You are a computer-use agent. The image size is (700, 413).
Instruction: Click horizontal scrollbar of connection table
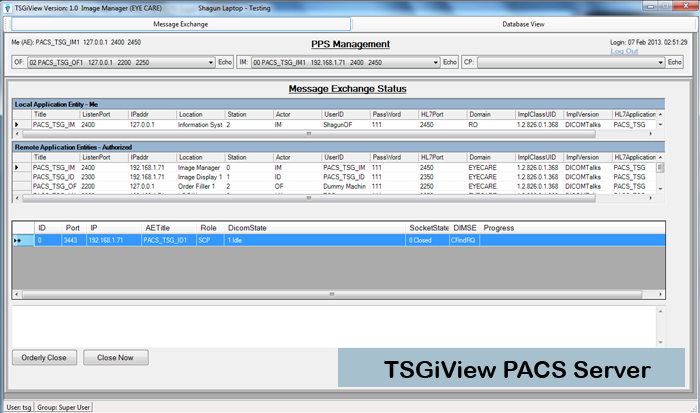(332, 294)
